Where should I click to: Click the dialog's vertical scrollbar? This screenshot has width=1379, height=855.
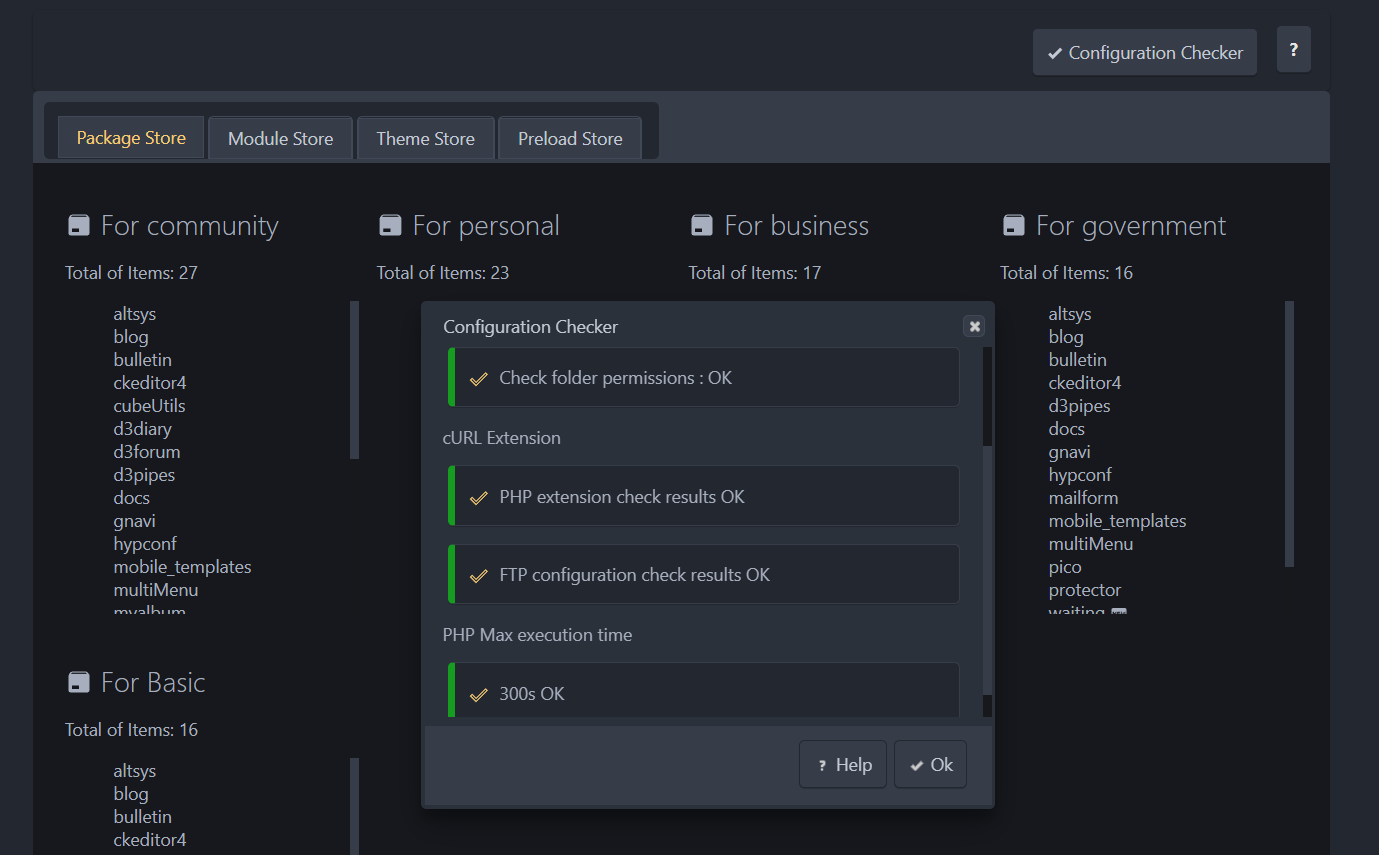pos(987,400)
